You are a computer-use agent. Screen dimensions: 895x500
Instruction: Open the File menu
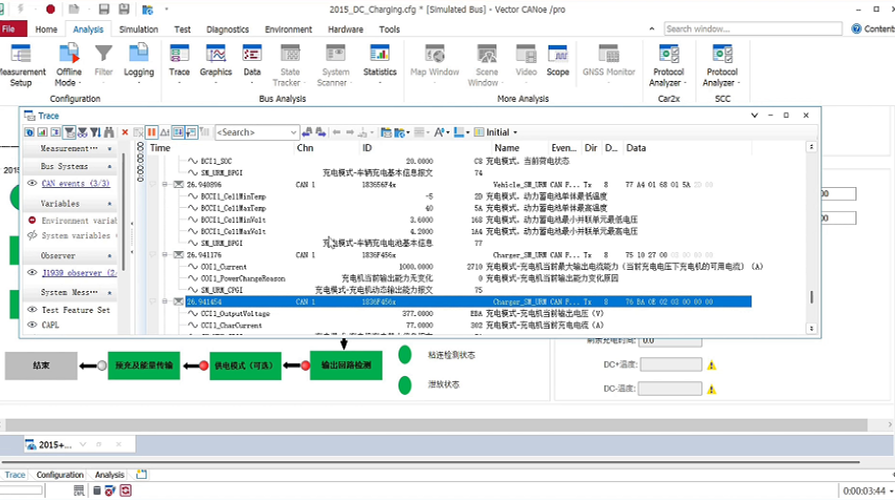(x=14, y=29)
